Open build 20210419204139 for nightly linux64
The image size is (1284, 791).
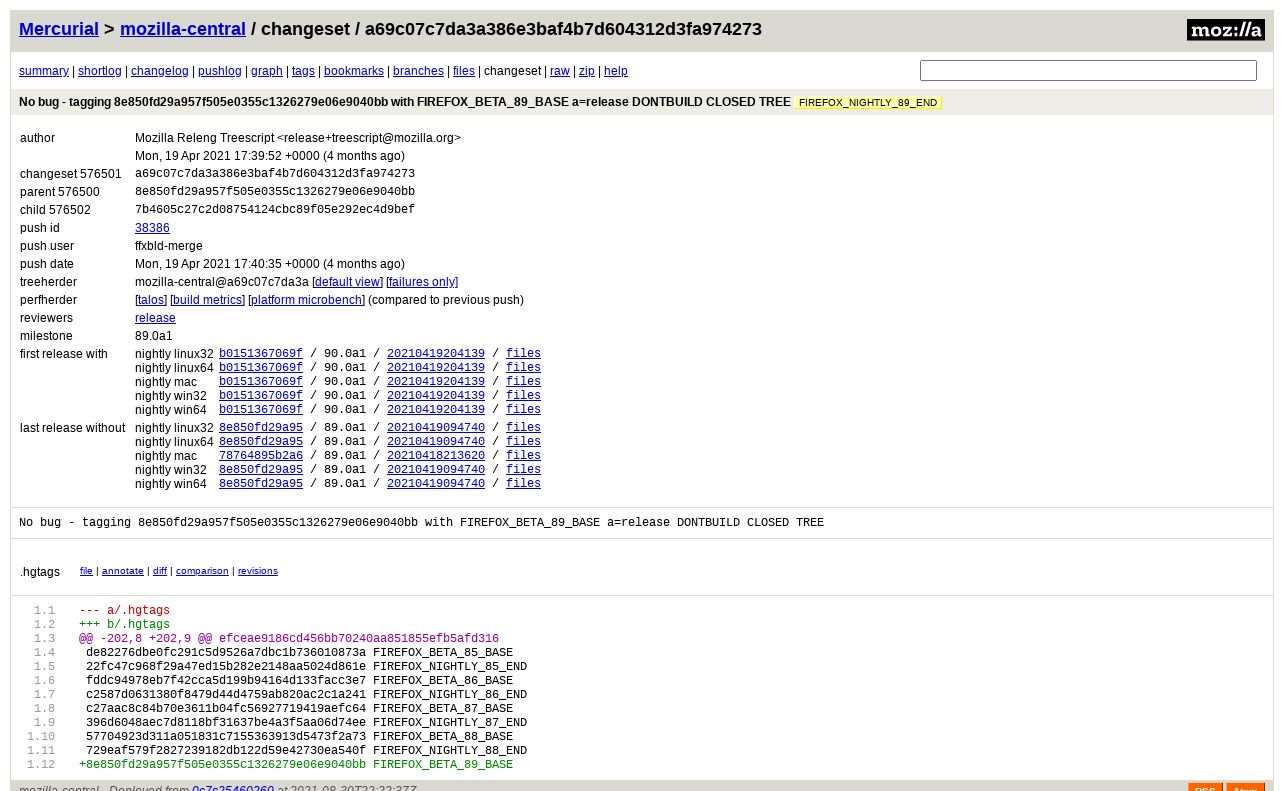pos(436,368)
